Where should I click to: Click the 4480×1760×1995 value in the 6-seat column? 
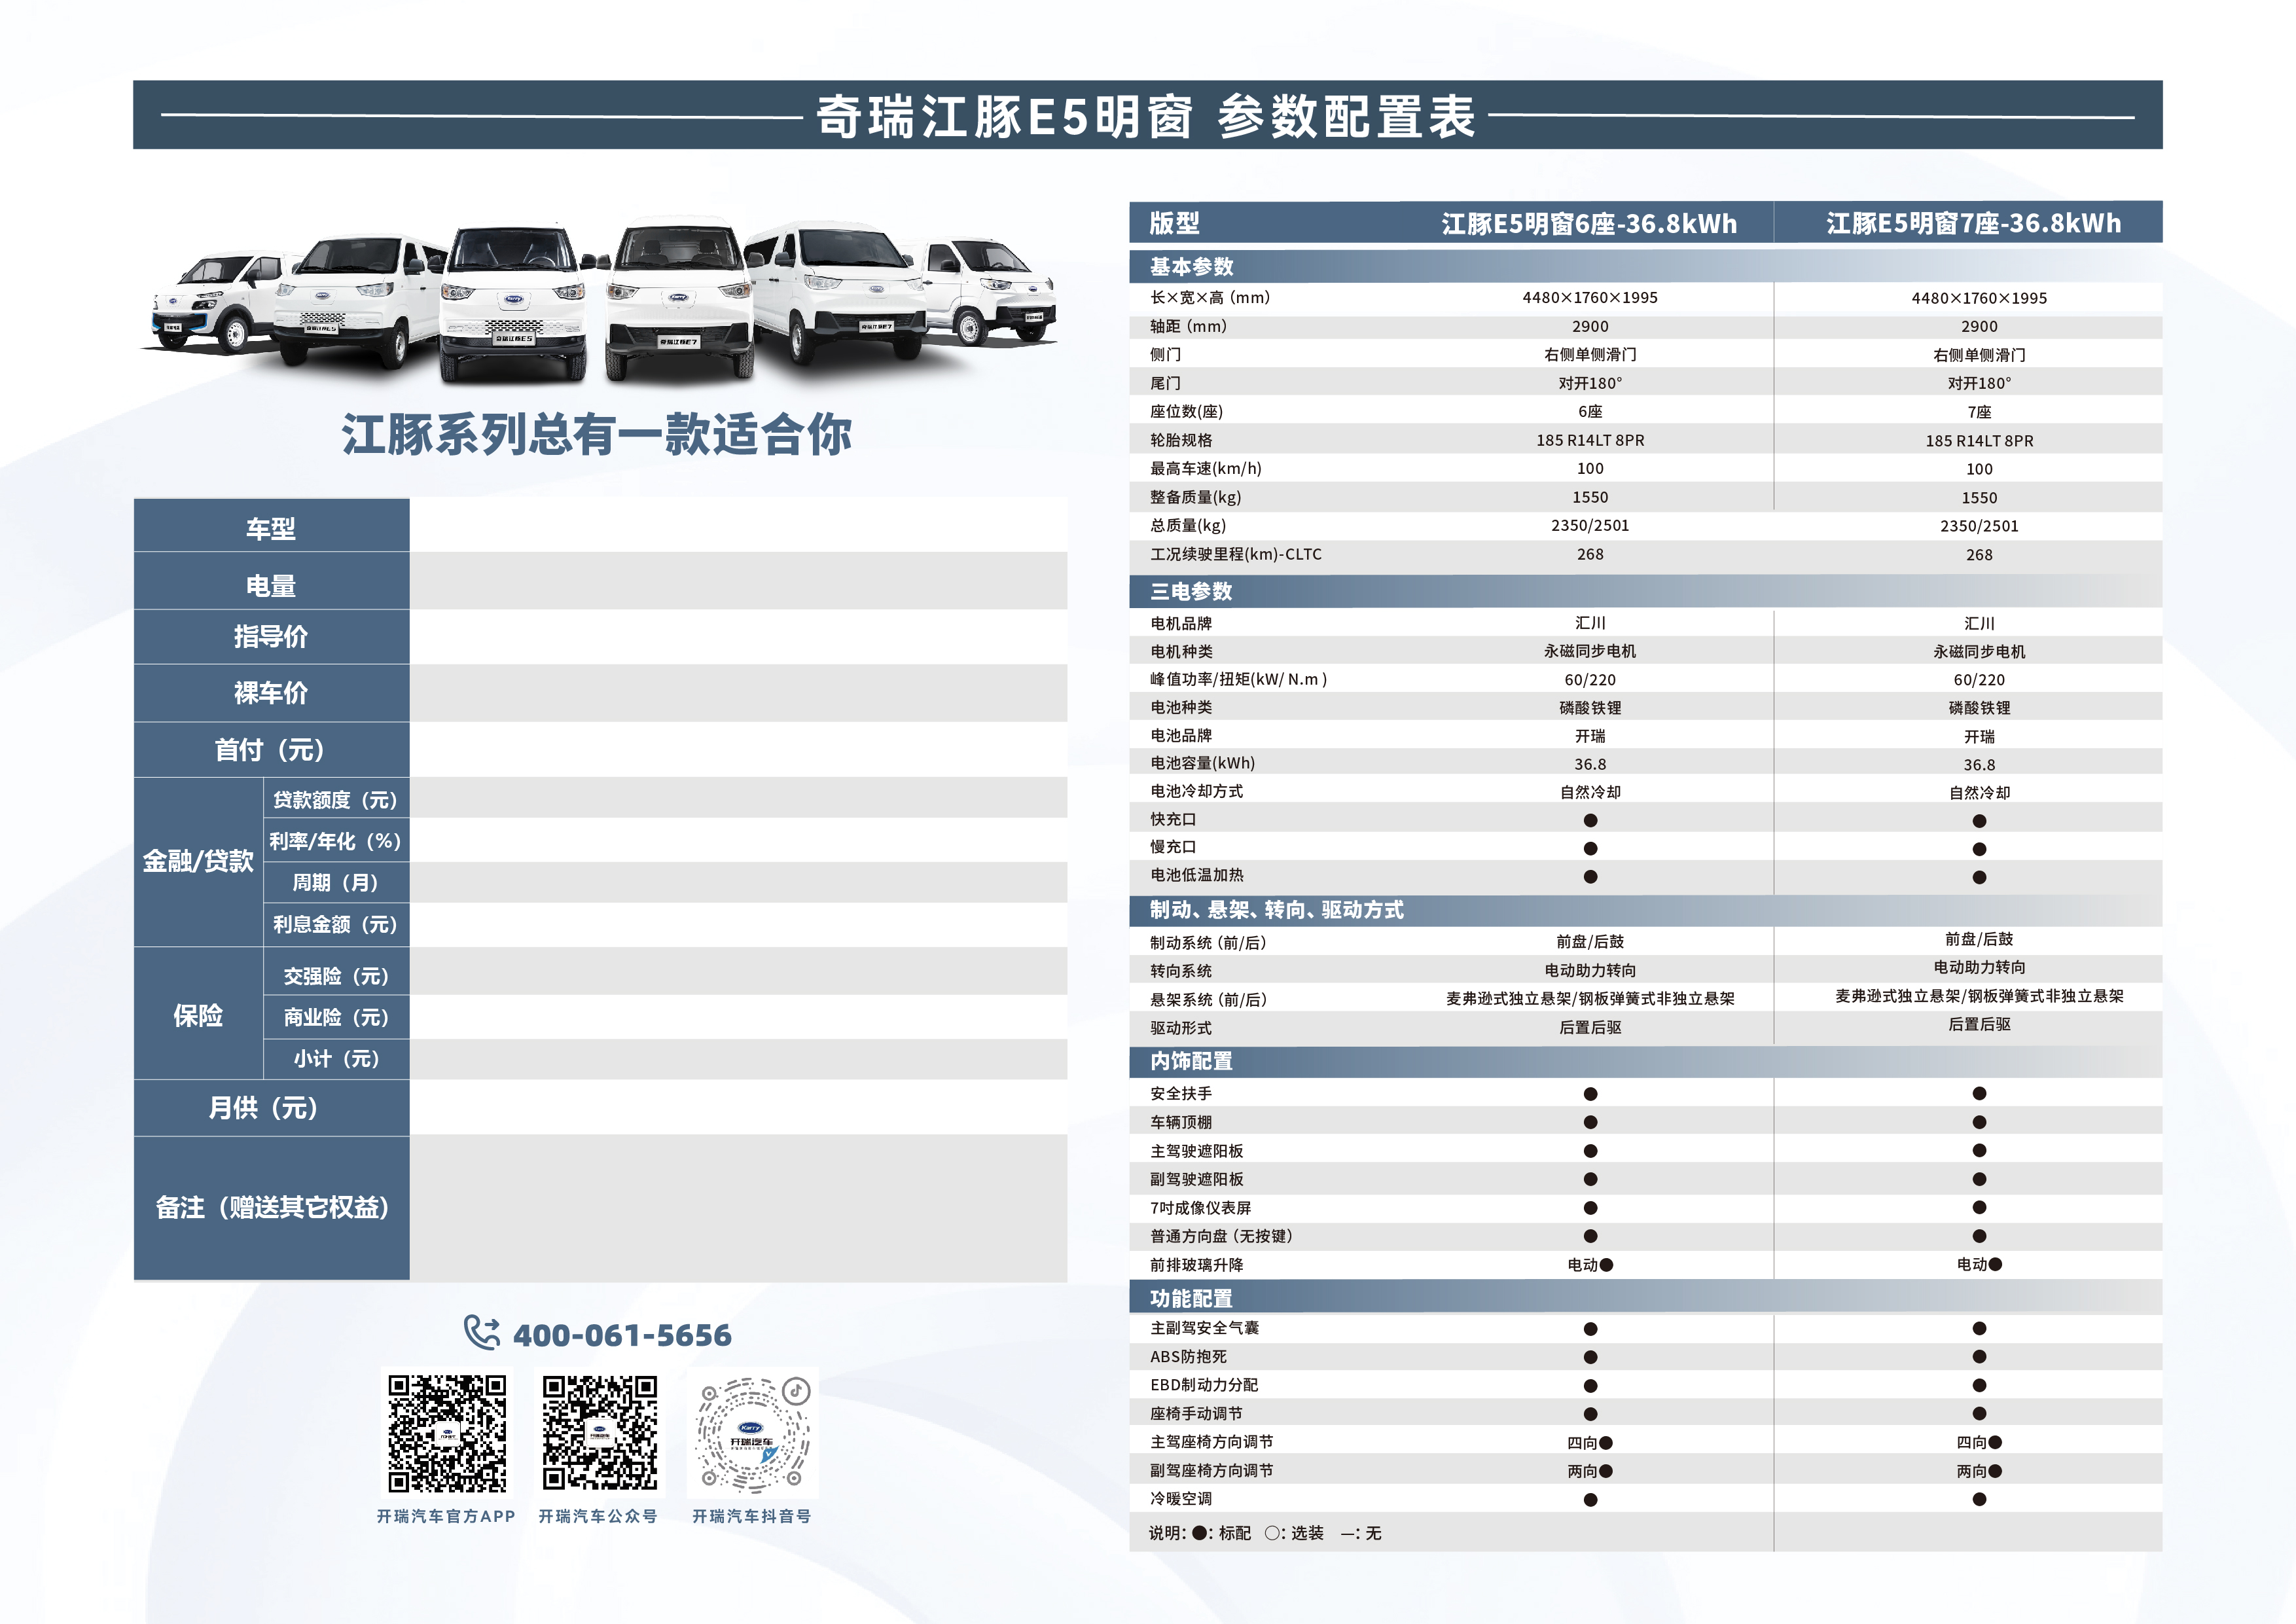pos(1590,298)
